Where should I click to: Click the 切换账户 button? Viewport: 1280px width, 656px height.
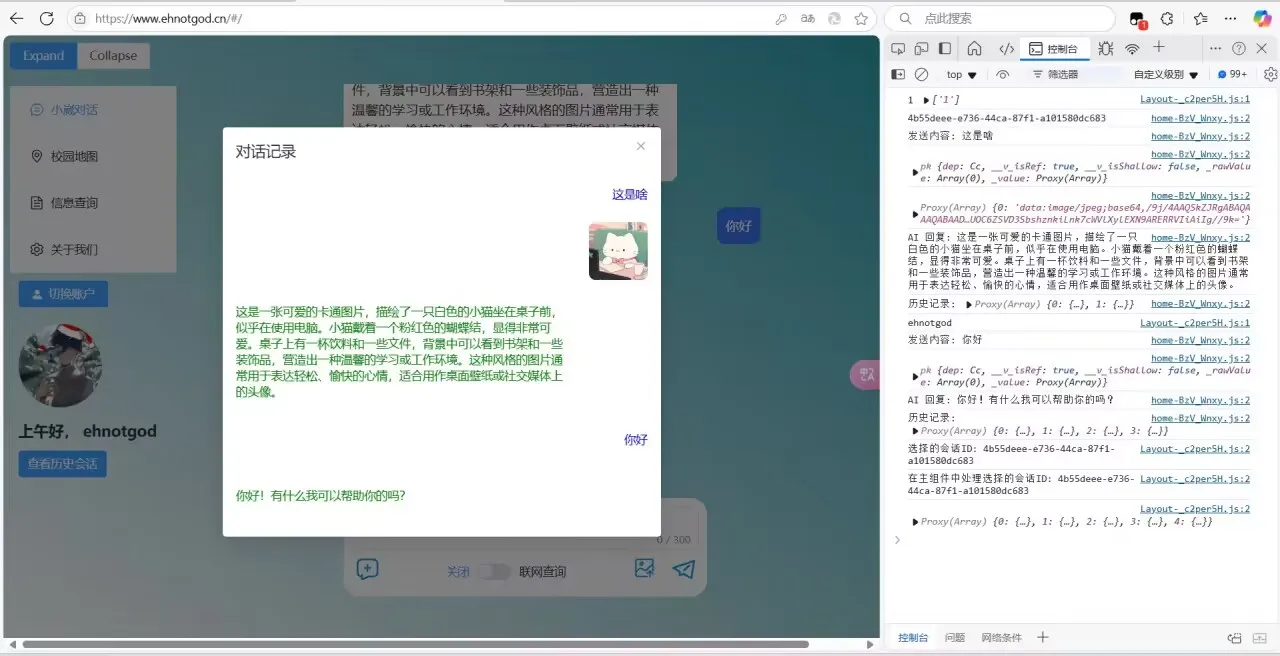click(63, 294)
